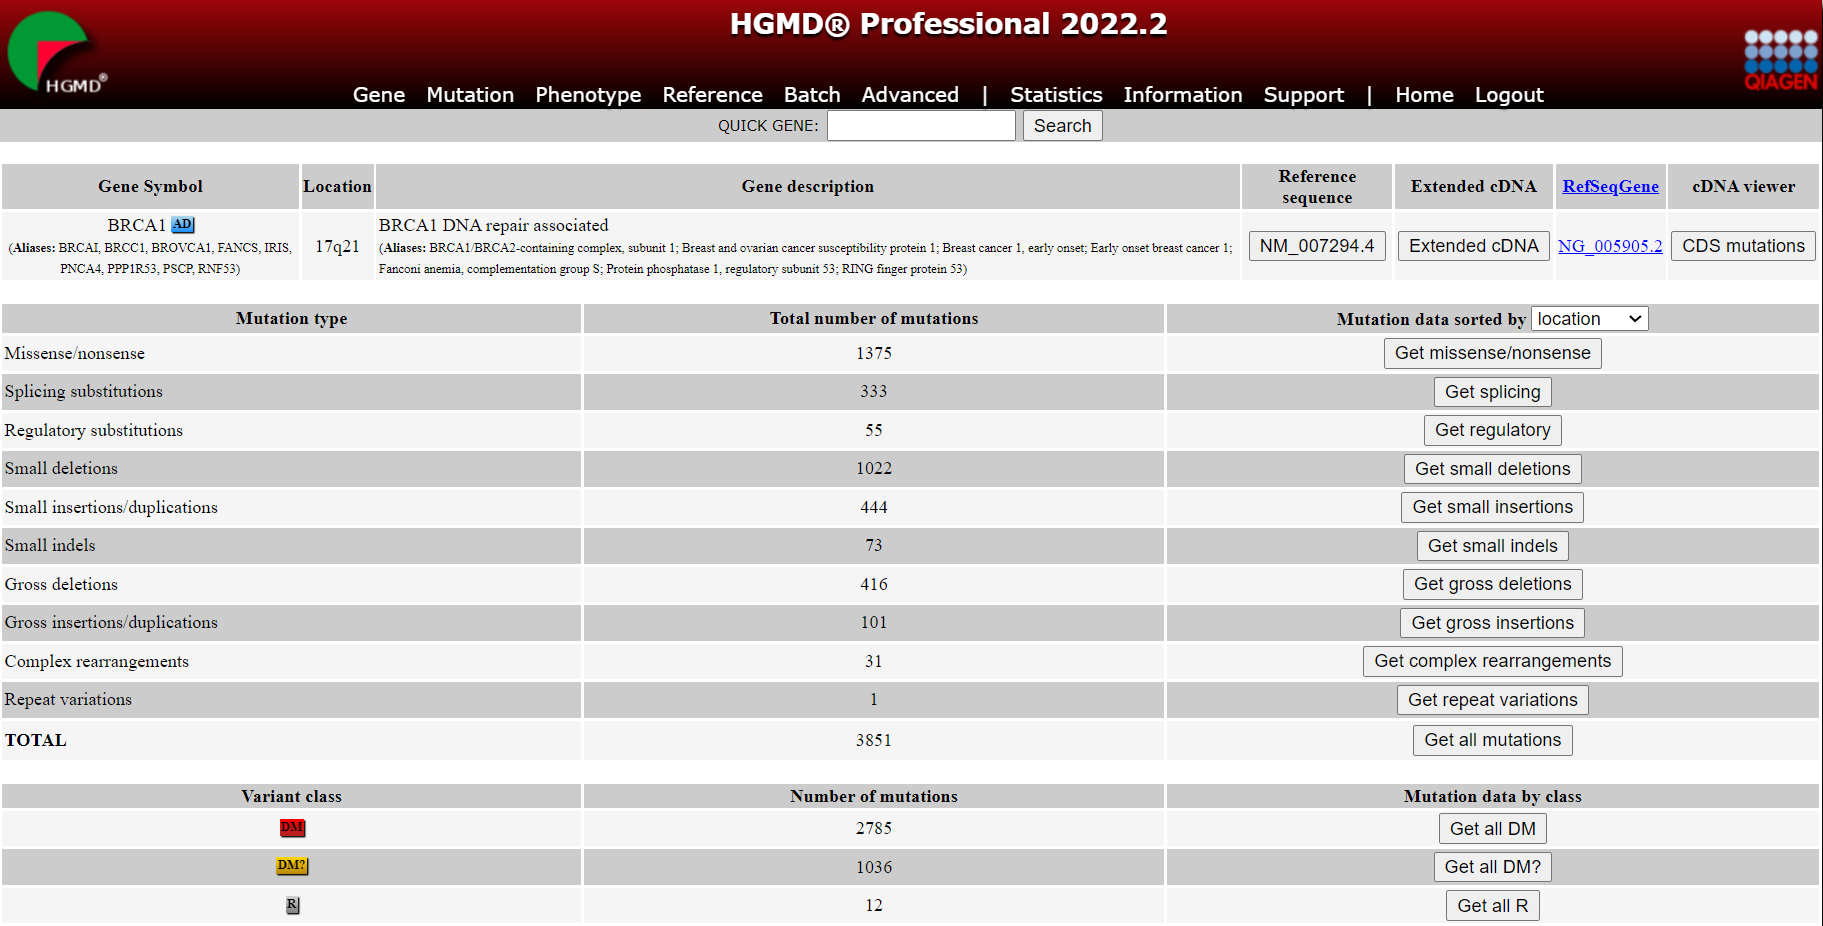Screen dimensions: 1823x926
Task: Focus the QUICK GENE input field
Action: point(921,126)
